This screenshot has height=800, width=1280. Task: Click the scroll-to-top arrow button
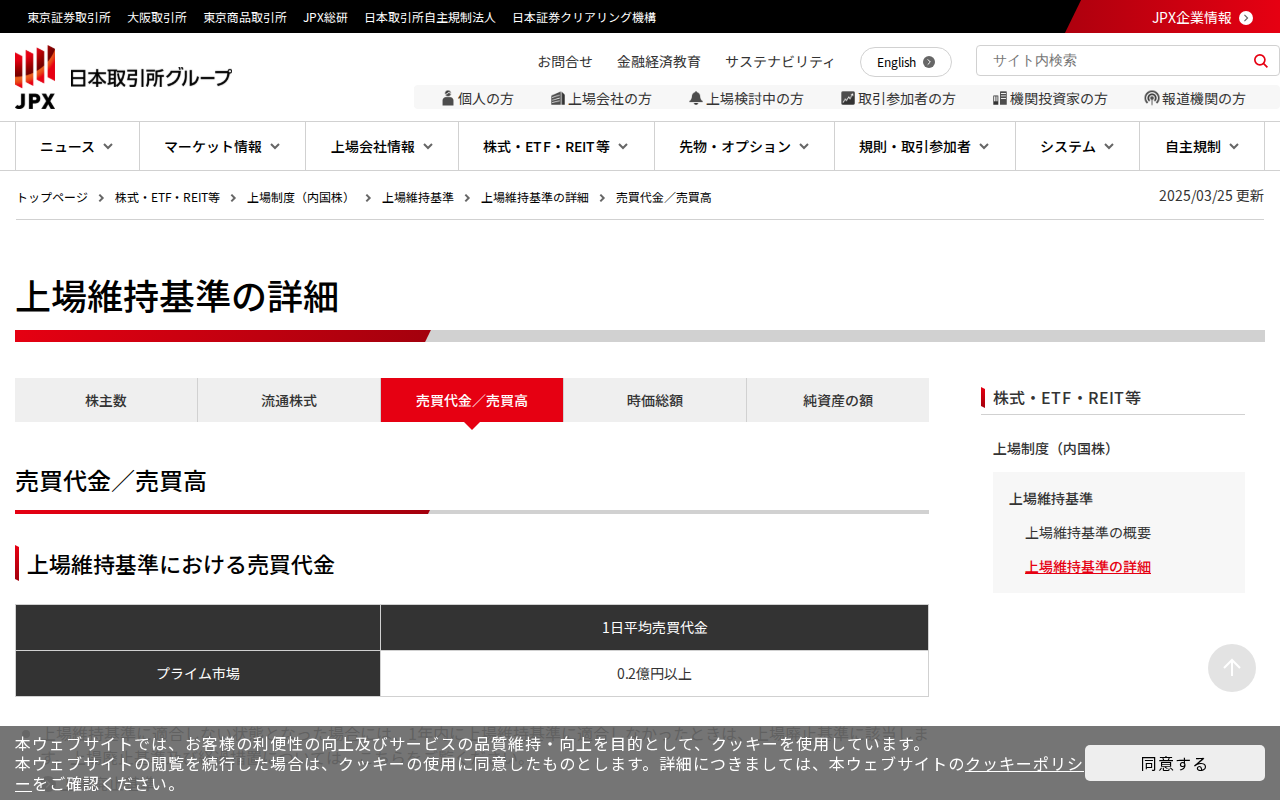pos(1232,668)
